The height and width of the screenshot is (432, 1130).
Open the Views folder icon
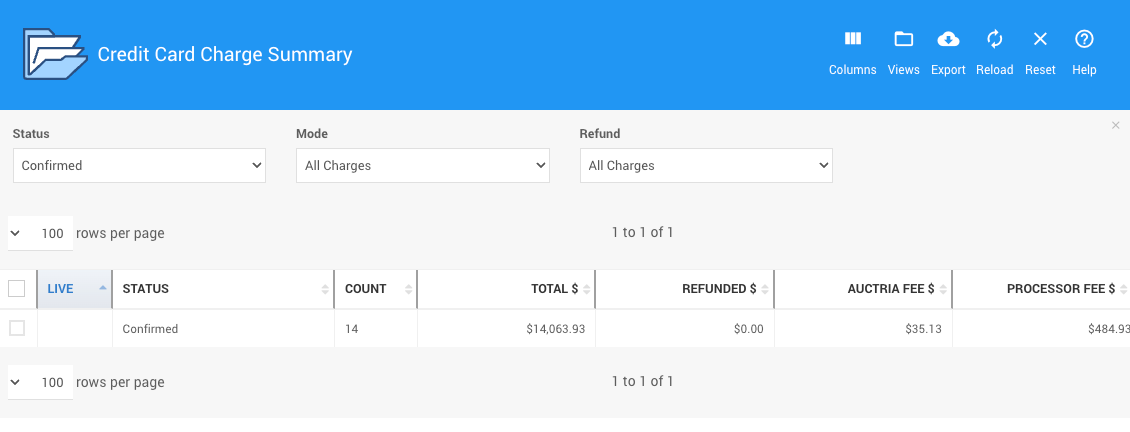(x=903, y=40)
